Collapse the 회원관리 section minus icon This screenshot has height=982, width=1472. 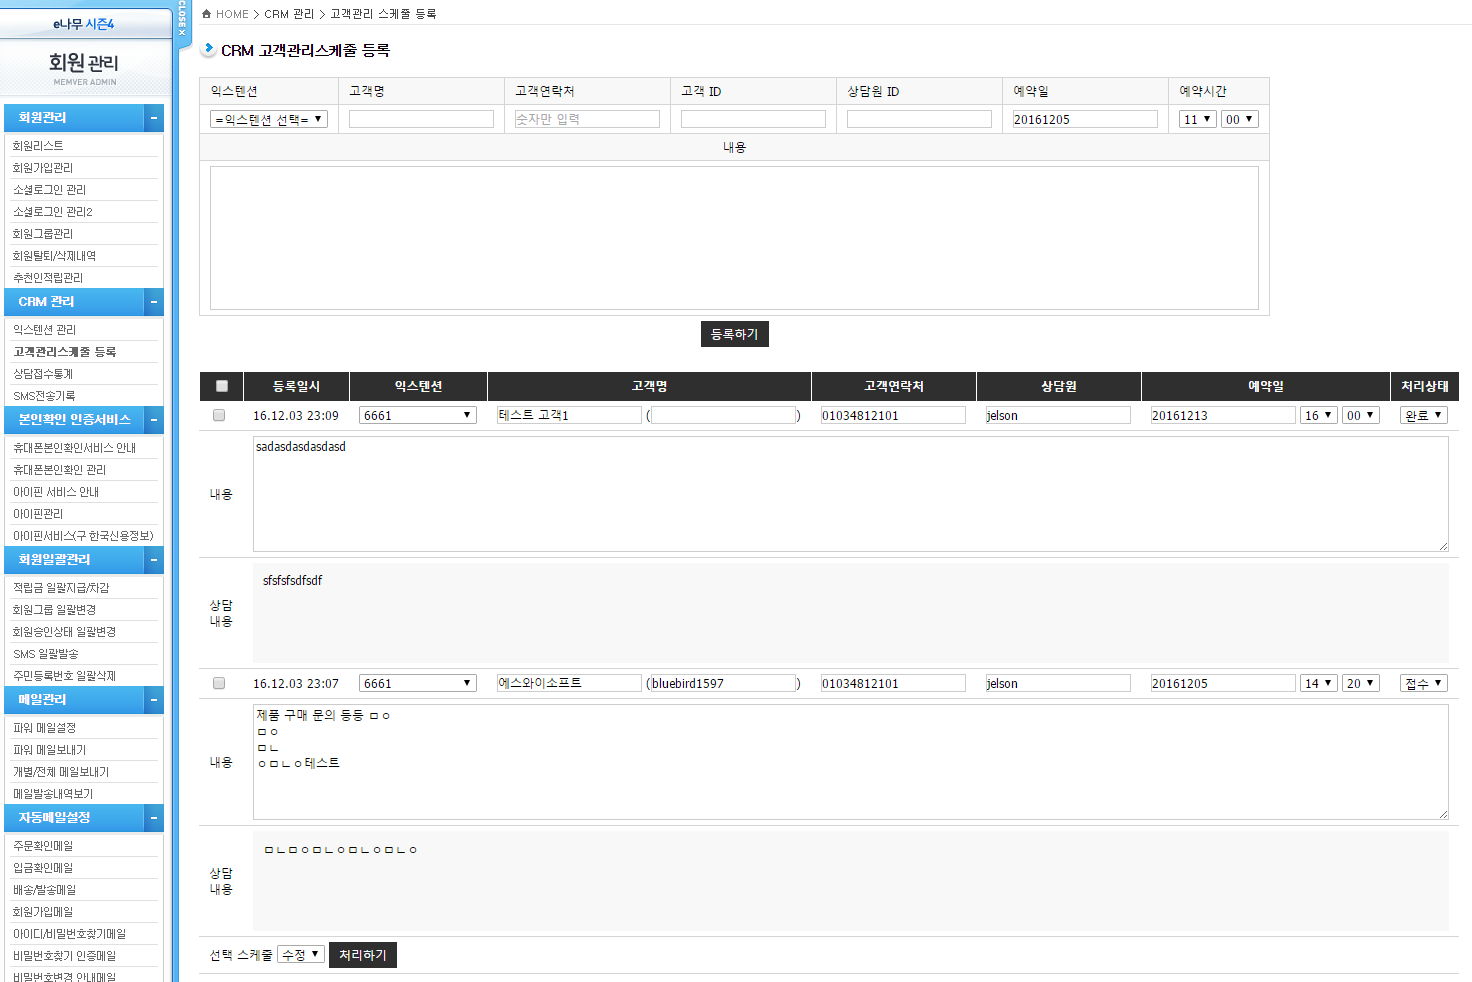(x=154, y=118)
